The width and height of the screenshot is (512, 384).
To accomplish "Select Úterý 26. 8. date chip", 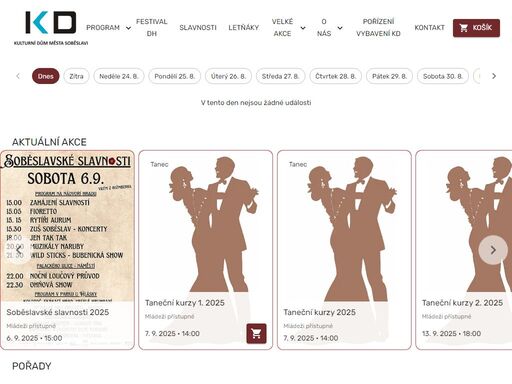I will click(228, 76).
